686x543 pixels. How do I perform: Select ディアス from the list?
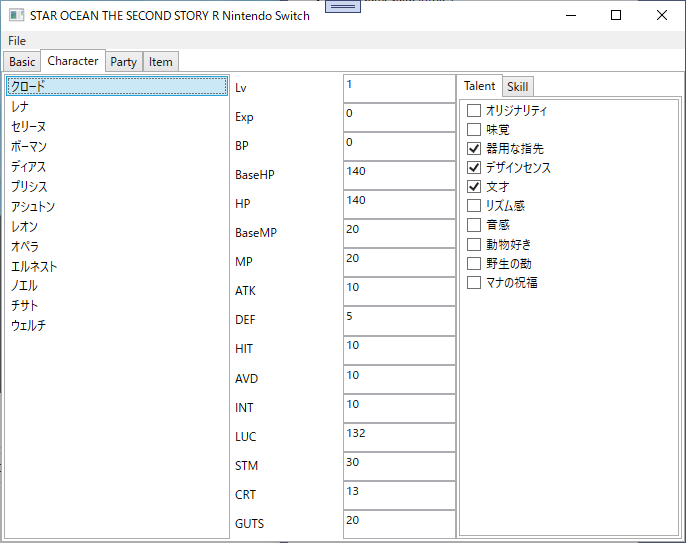[x=117, y=167]
